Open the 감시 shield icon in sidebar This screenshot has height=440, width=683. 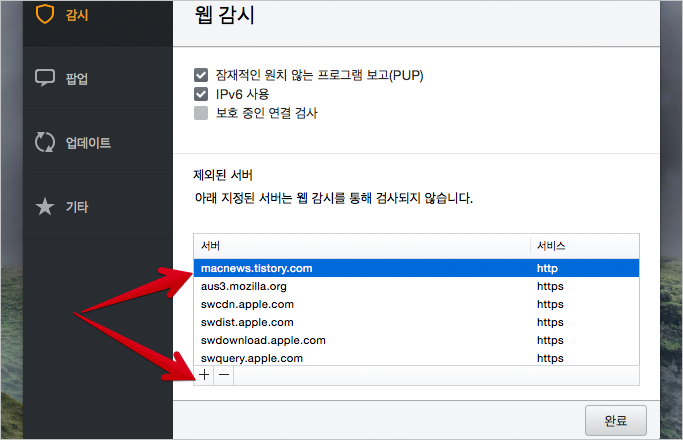[x=44, y=14]
